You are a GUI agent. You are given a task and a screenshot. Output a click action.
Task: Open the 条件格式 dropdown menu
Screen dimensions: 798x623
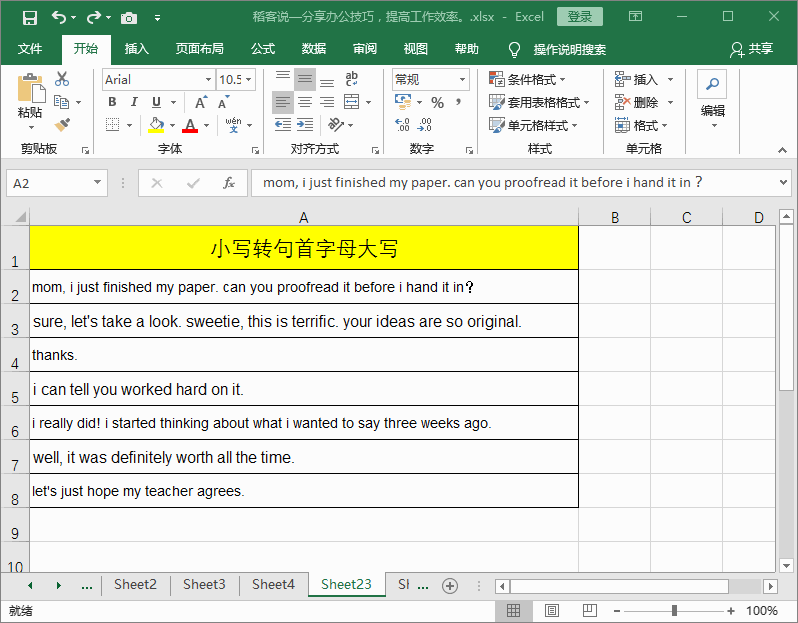tap(527, 79)
